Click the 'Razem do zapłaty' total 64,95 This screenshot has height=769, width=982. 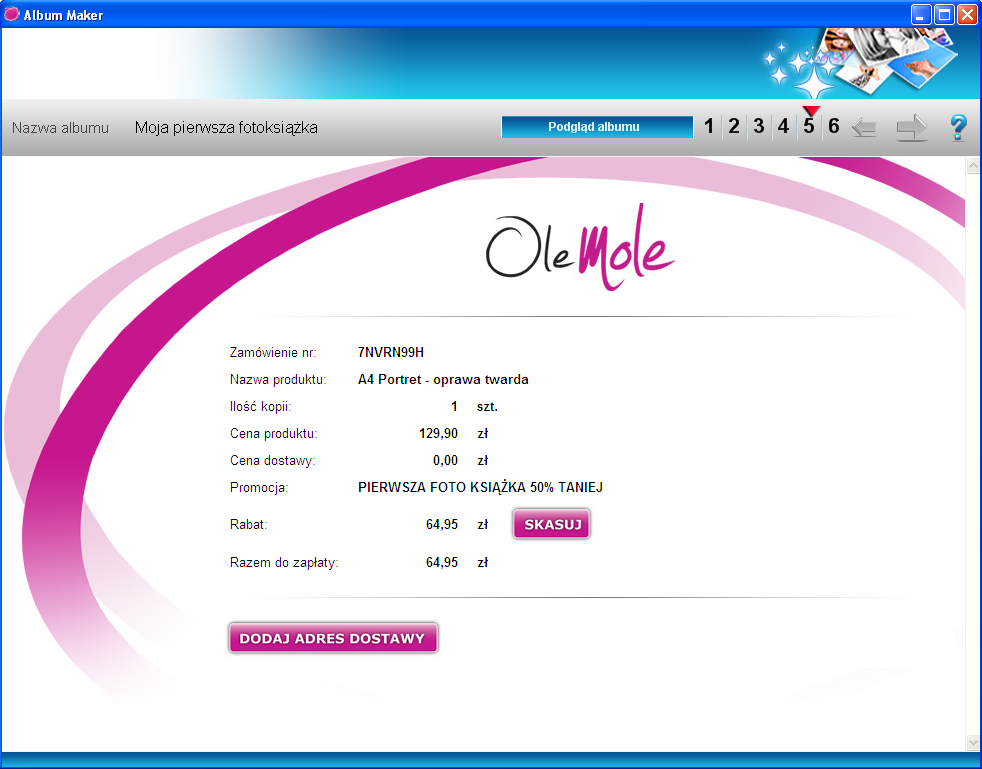click(442, 562)
